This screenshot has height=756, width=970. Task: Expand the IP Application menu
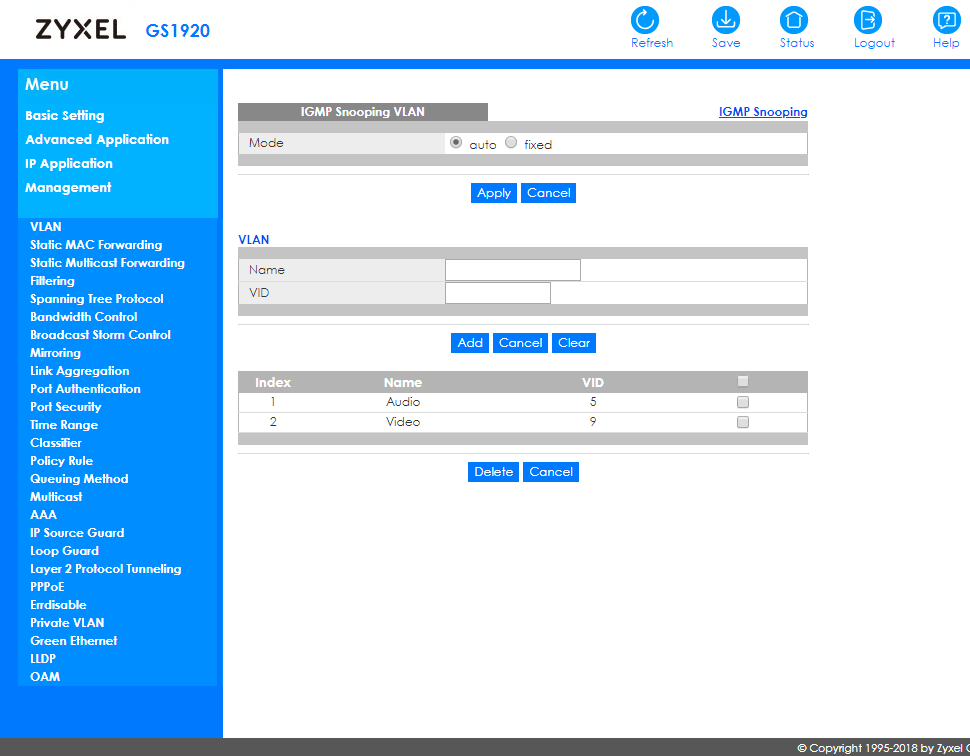coord(69,164)
